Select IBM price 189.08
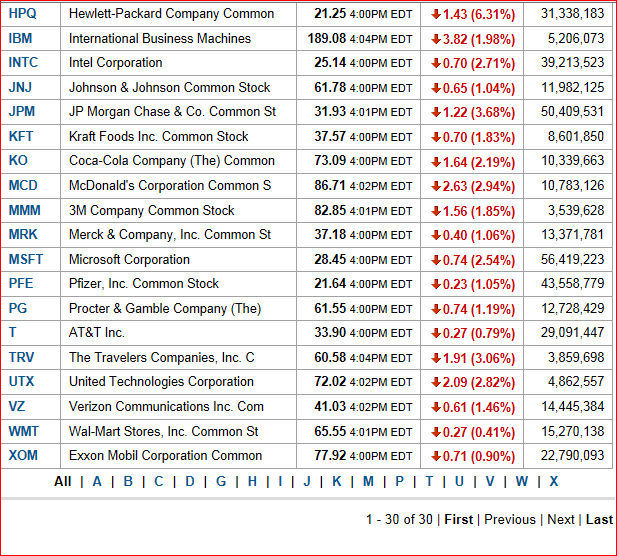 pyautogui.click(x=327, y=39)
